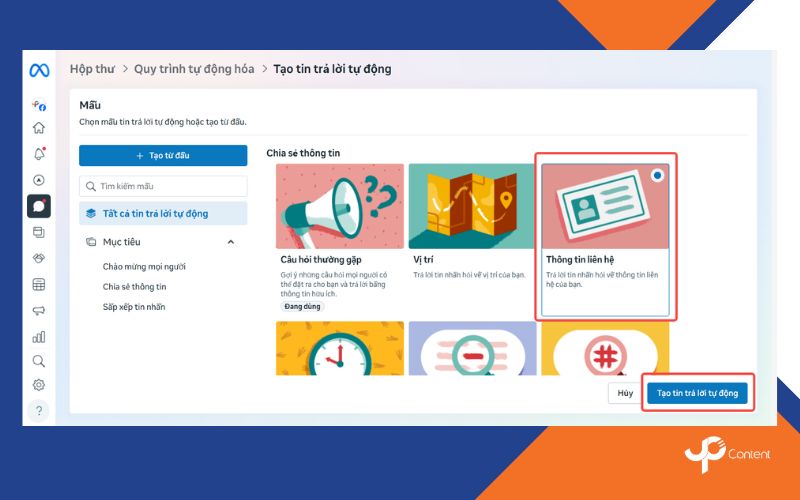Click the Tạo tin trả lời tự động button
Image resolution: width=800 pixels, height=500 pixels.
(697, 393)
